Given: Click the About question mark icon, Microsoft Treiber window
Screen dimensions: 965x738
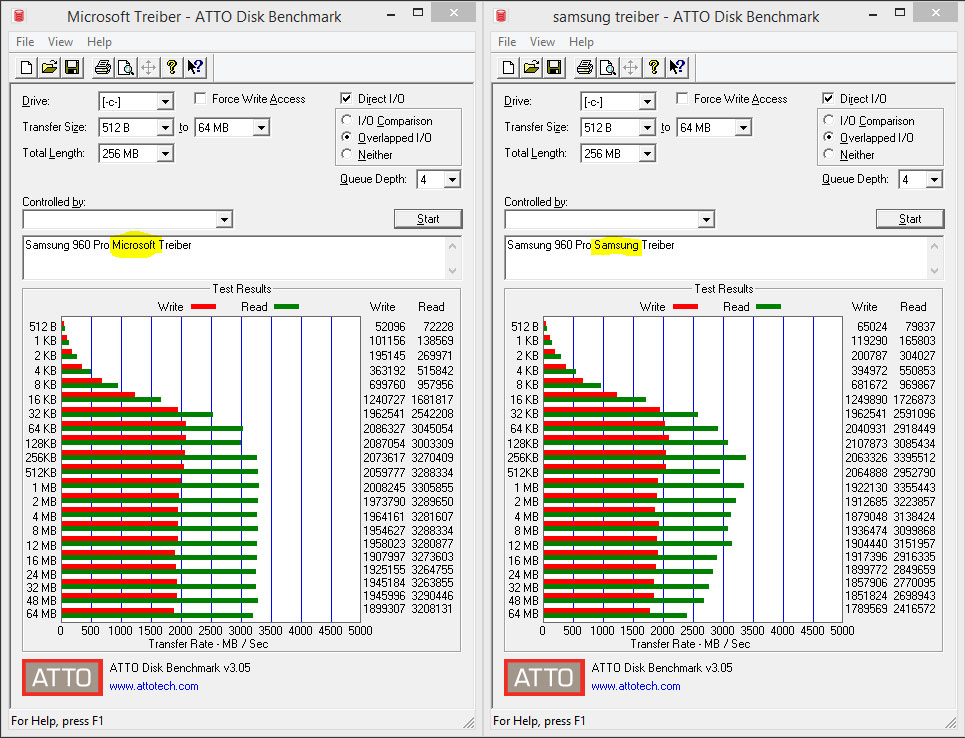Looking at the screenshot, I should (x=172, y=67).
